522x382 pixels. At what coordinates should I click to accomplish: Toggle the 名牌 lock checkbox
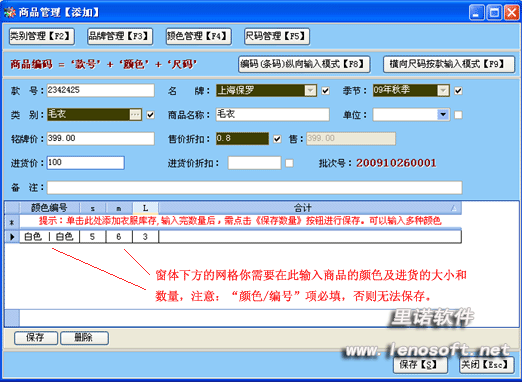point(325,91)
